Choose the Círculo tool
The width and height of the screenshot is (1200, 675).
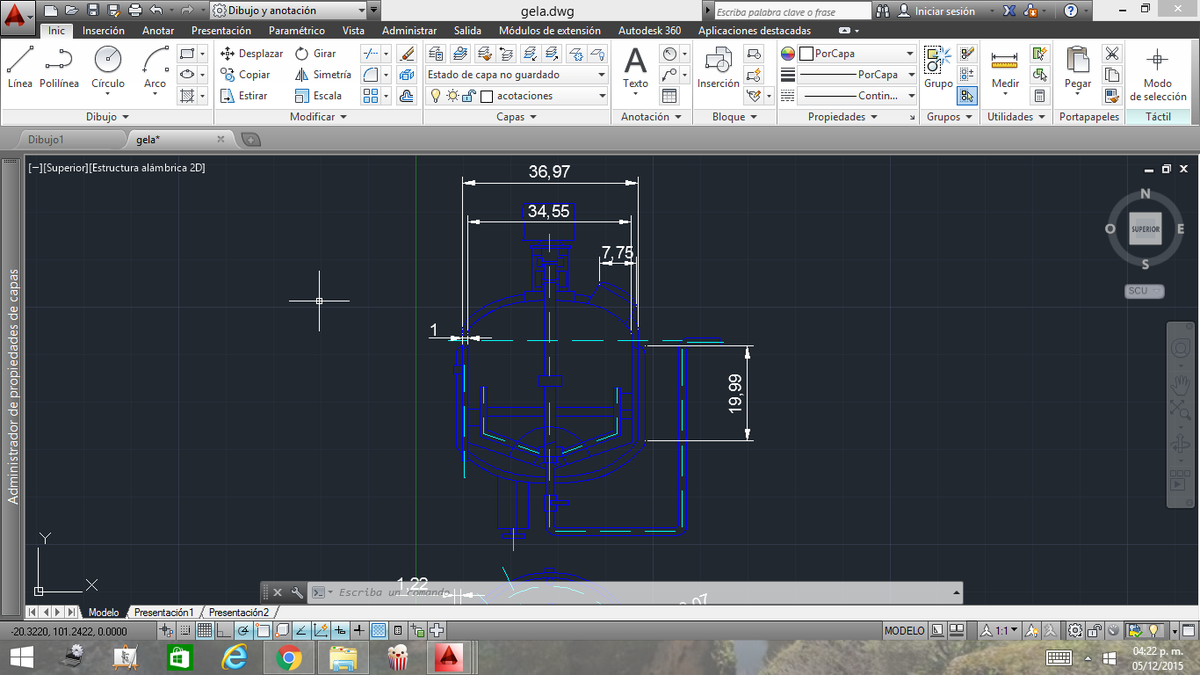coord(108,68)
